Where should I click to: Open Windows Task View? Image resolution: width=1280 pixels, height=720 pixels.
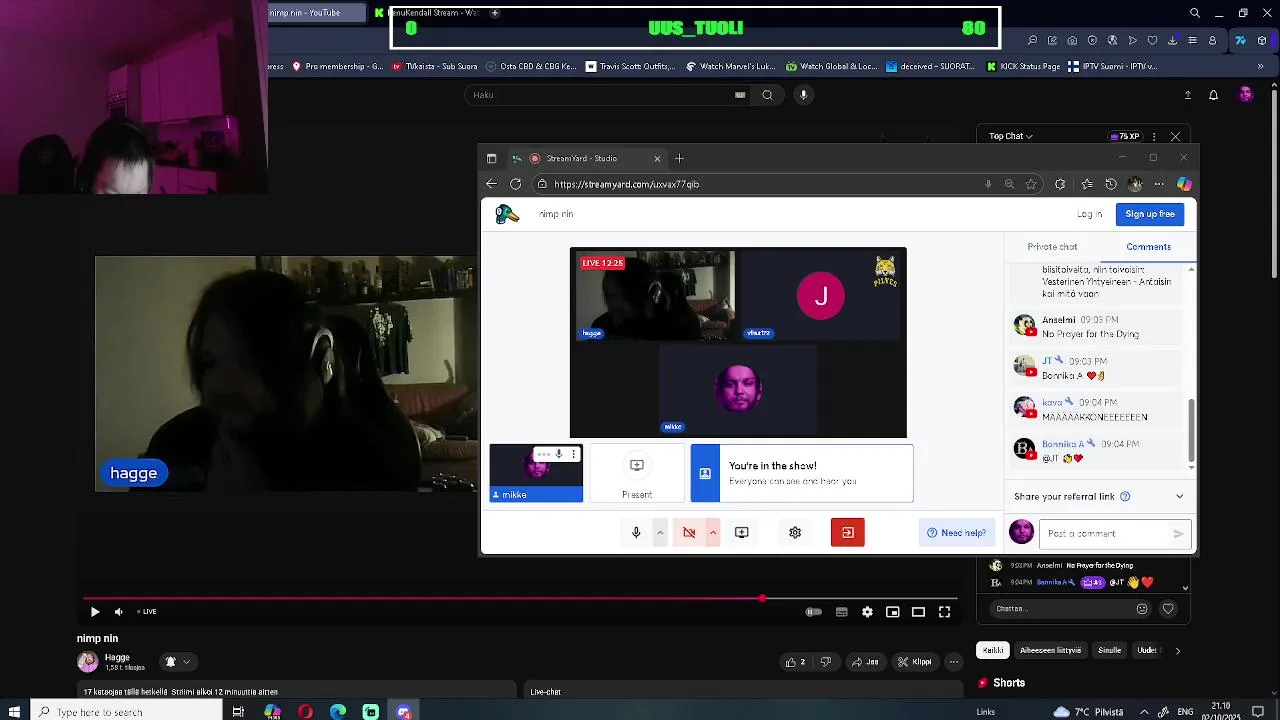tap(238, 712)
